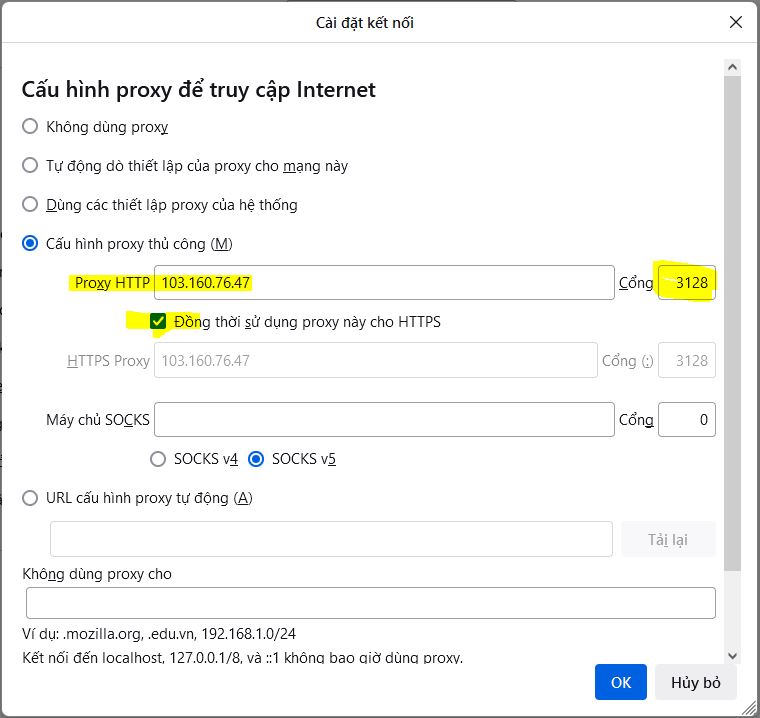Viewport: 760px width, 718px height.
Task: Select Cấu hình proxy thủ công radio
Action: [30, 244]
